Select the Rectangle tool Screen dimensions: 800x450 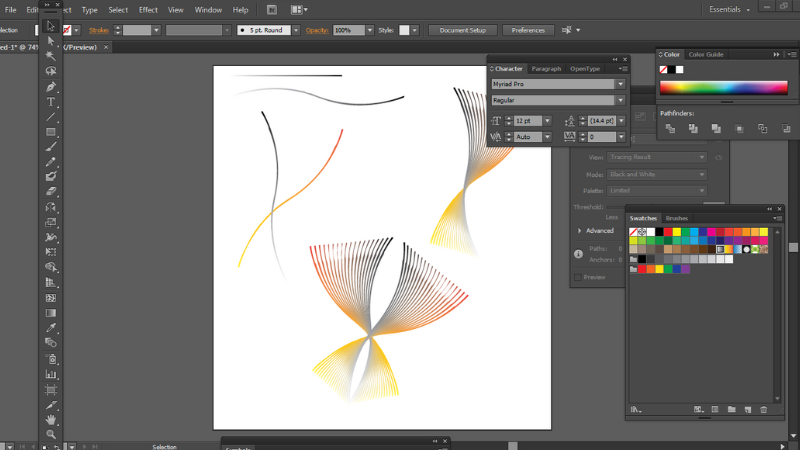point(51,132)
